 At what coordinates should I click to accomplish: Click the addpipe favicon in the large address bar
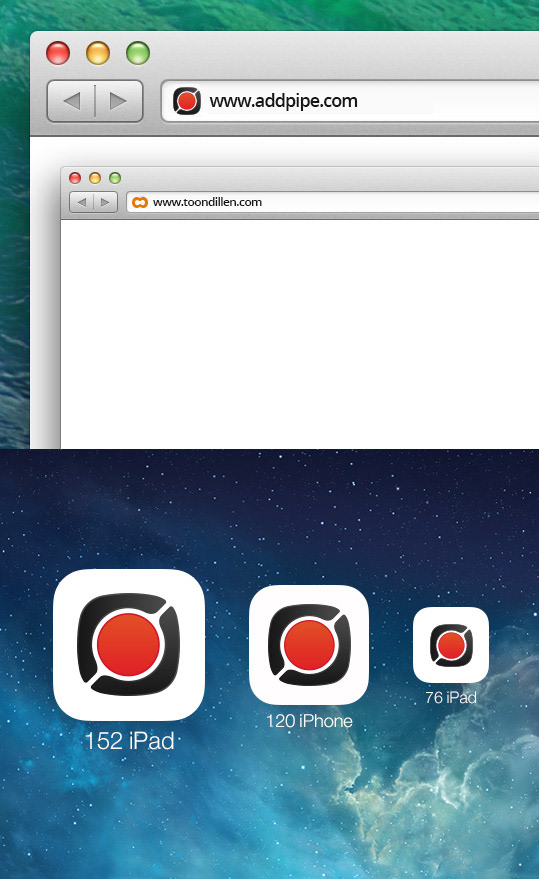(187, 101)
